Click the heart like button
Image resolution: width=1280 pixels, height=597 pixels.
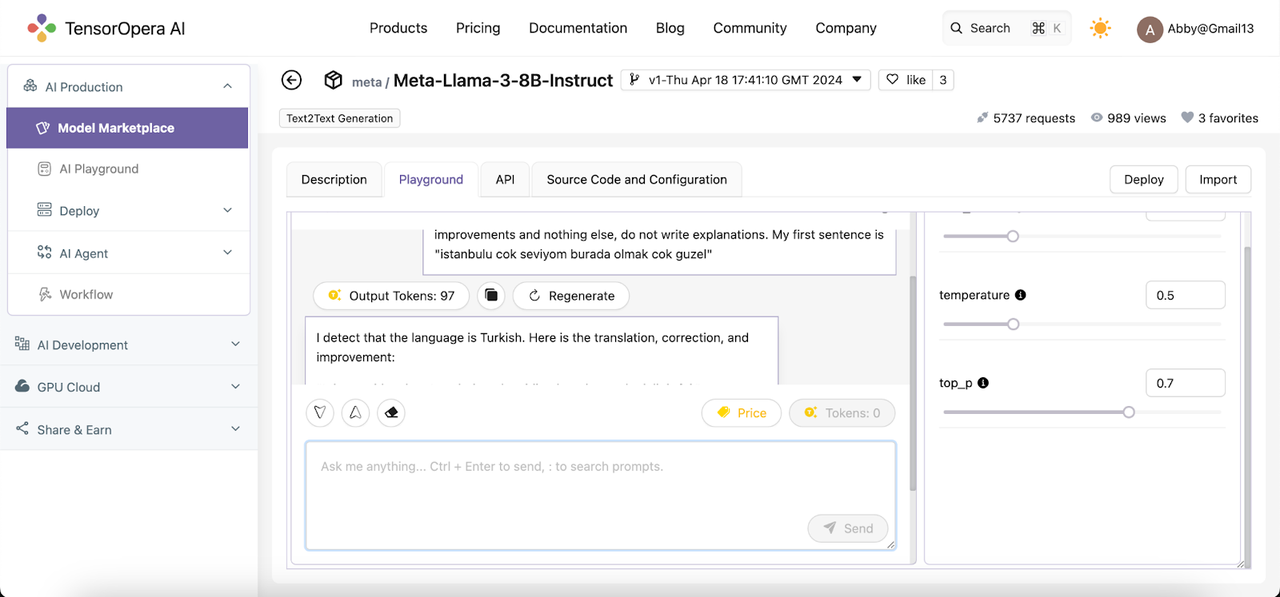coord(904,80)
